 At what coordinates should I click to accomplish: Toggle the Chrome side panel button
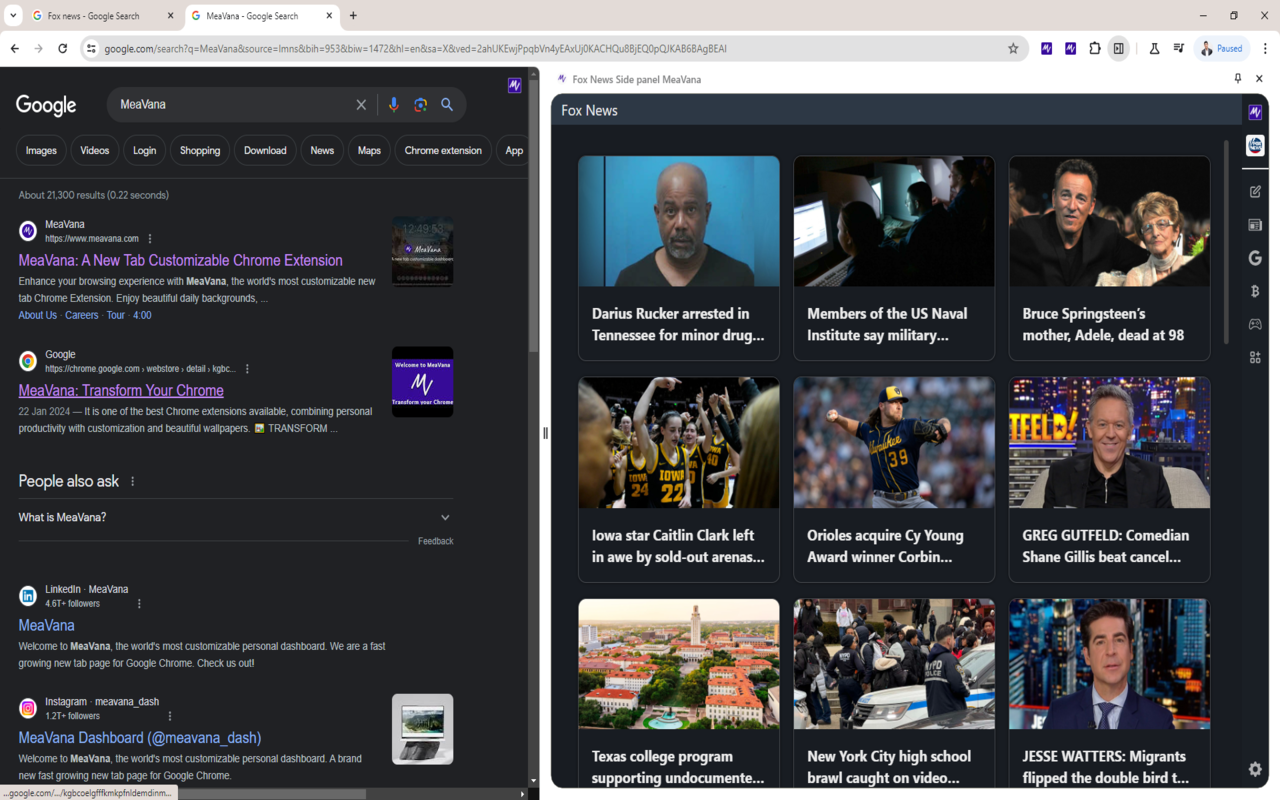click(1119, 48)
